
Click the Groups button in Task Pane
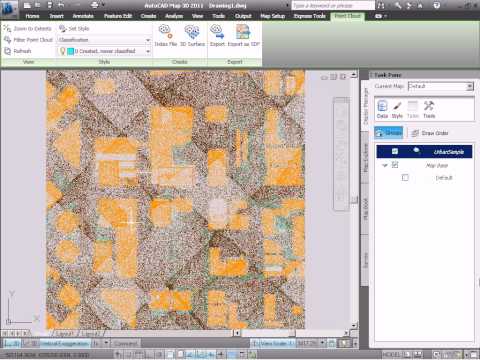pyautogui.click(x=389, y=133)
